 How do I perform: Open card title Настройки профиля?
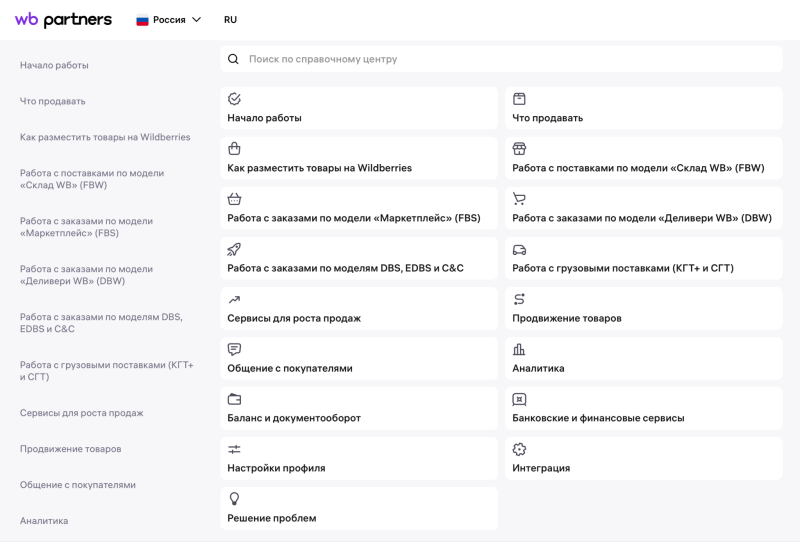point(276,468)
